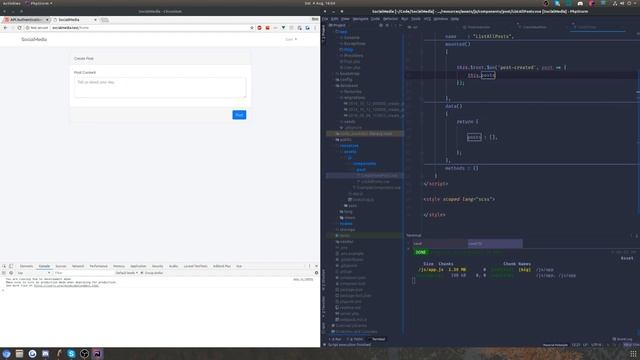Image resolution: width=640 pixels, height=360 pixels.
Task: Click the PhpStorm icon in the taskbar
Action: coord(98,354)
